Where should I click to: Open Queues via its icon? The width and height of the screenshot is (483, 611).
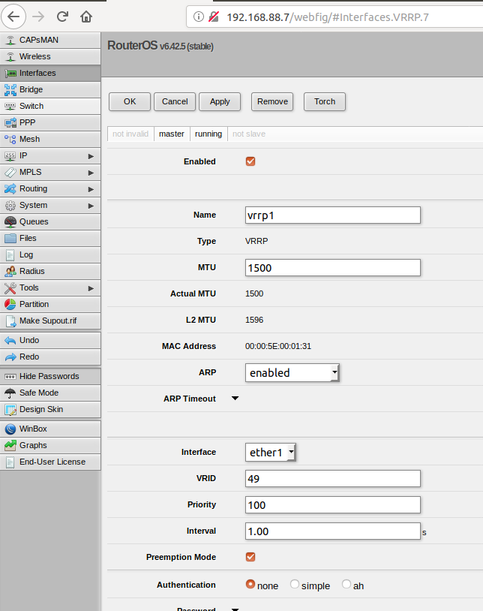tap(11, 222)
